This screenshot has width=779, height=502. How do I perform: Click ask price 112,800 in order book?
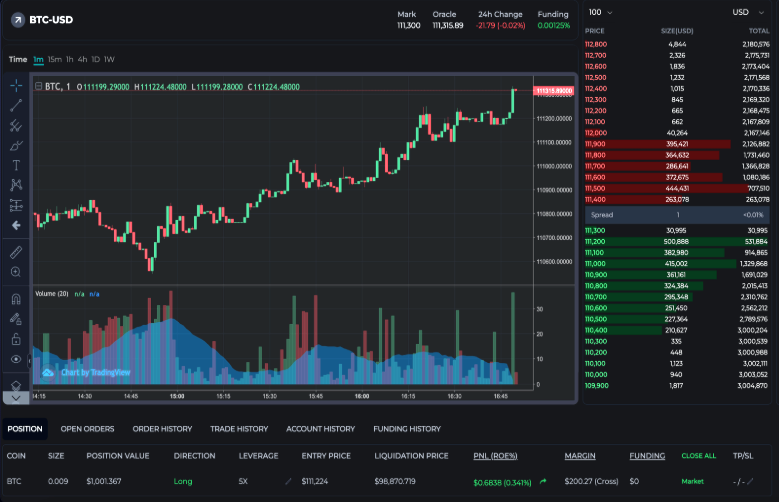pos(596,44)
